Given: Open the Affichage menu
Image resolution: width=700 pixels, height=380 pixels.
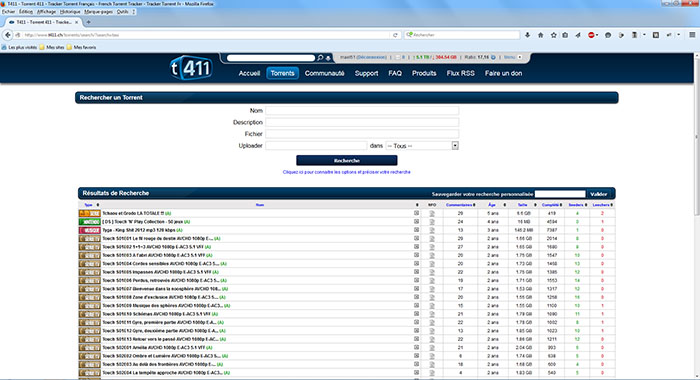Looking at the screenshot, I should (46, 12).
